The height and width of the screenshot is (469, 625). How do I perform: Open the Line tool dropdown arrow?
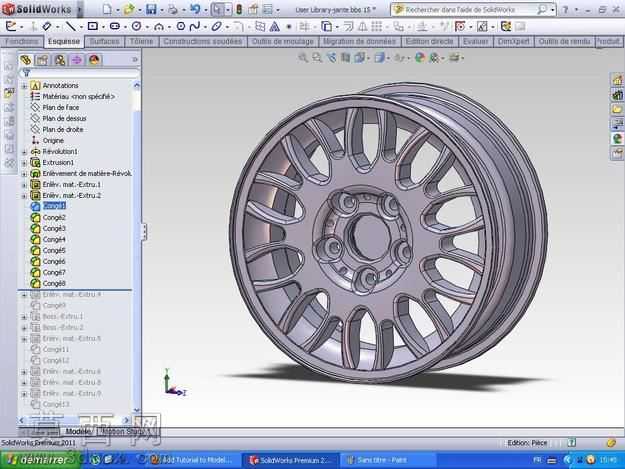pyautogui.click(x=81, y=27)
